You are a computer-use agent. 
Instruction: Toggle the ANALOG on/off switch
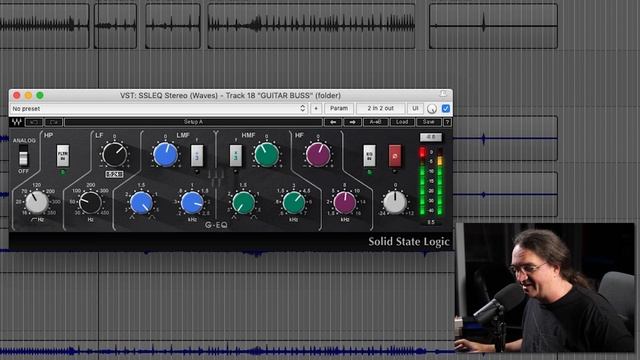click(23, 155)
